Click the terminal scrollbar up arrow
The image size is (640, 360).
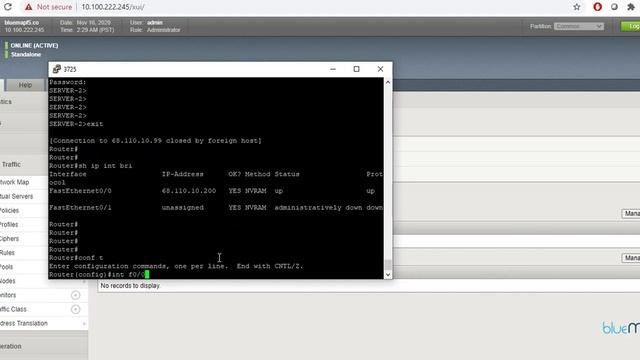pos(388,82)
